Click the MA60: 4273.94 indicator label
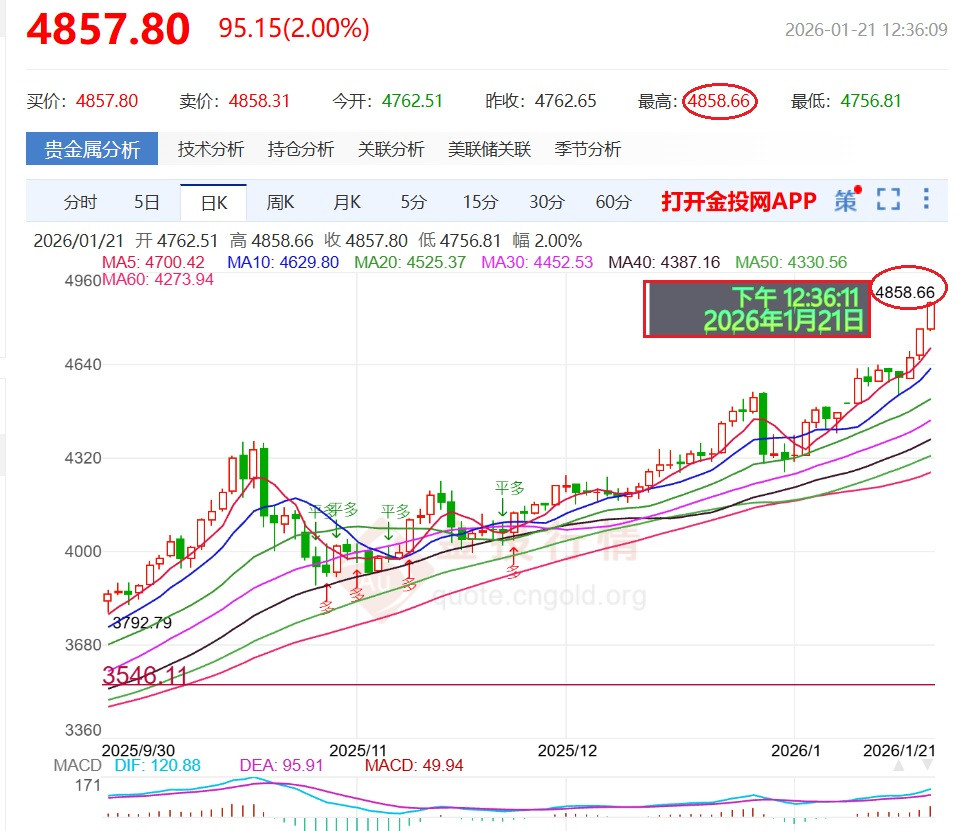This screenshot has width=959, height=831. pos(158,280)
